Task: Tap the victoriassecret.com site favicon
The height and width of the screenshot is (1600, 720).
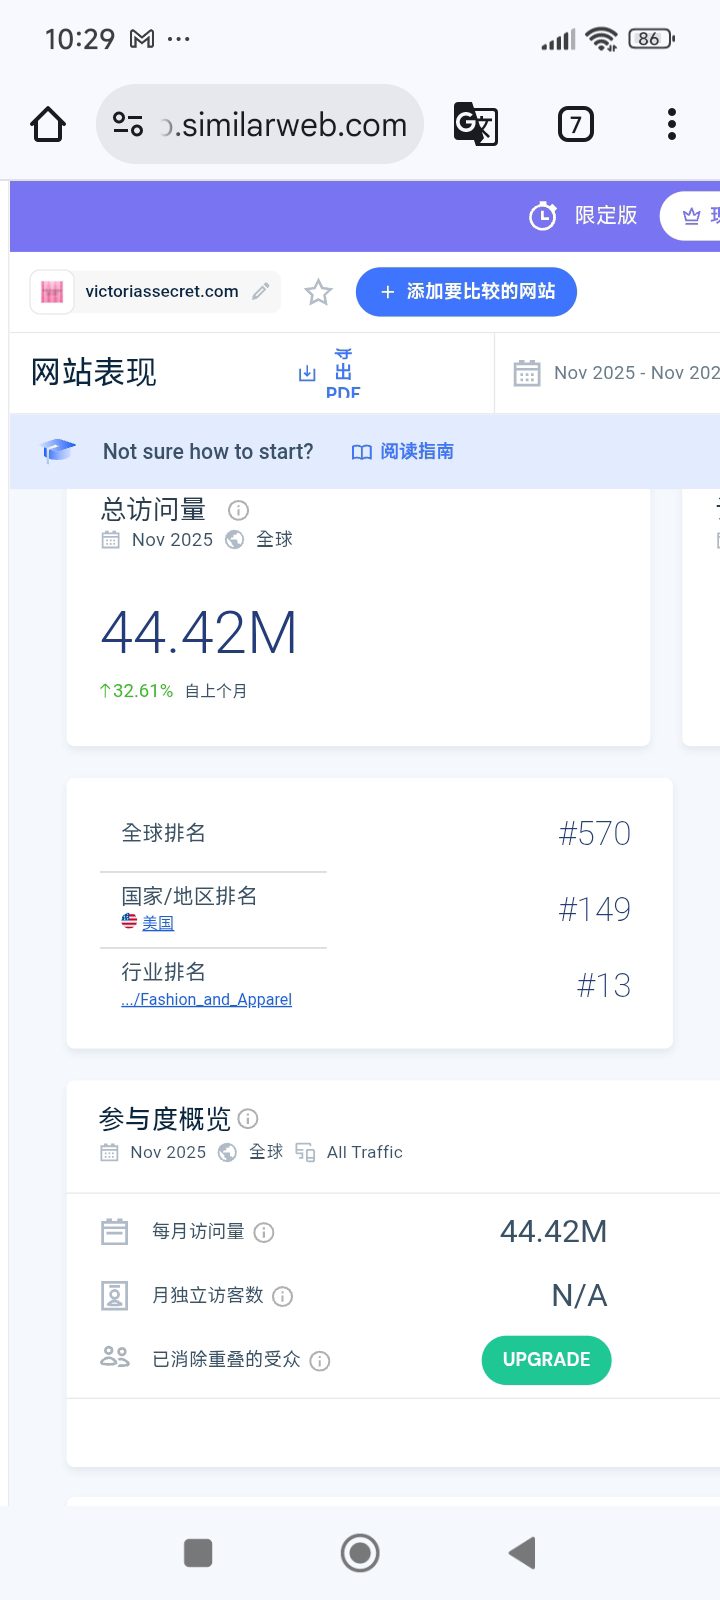Action: coord(52,292)
